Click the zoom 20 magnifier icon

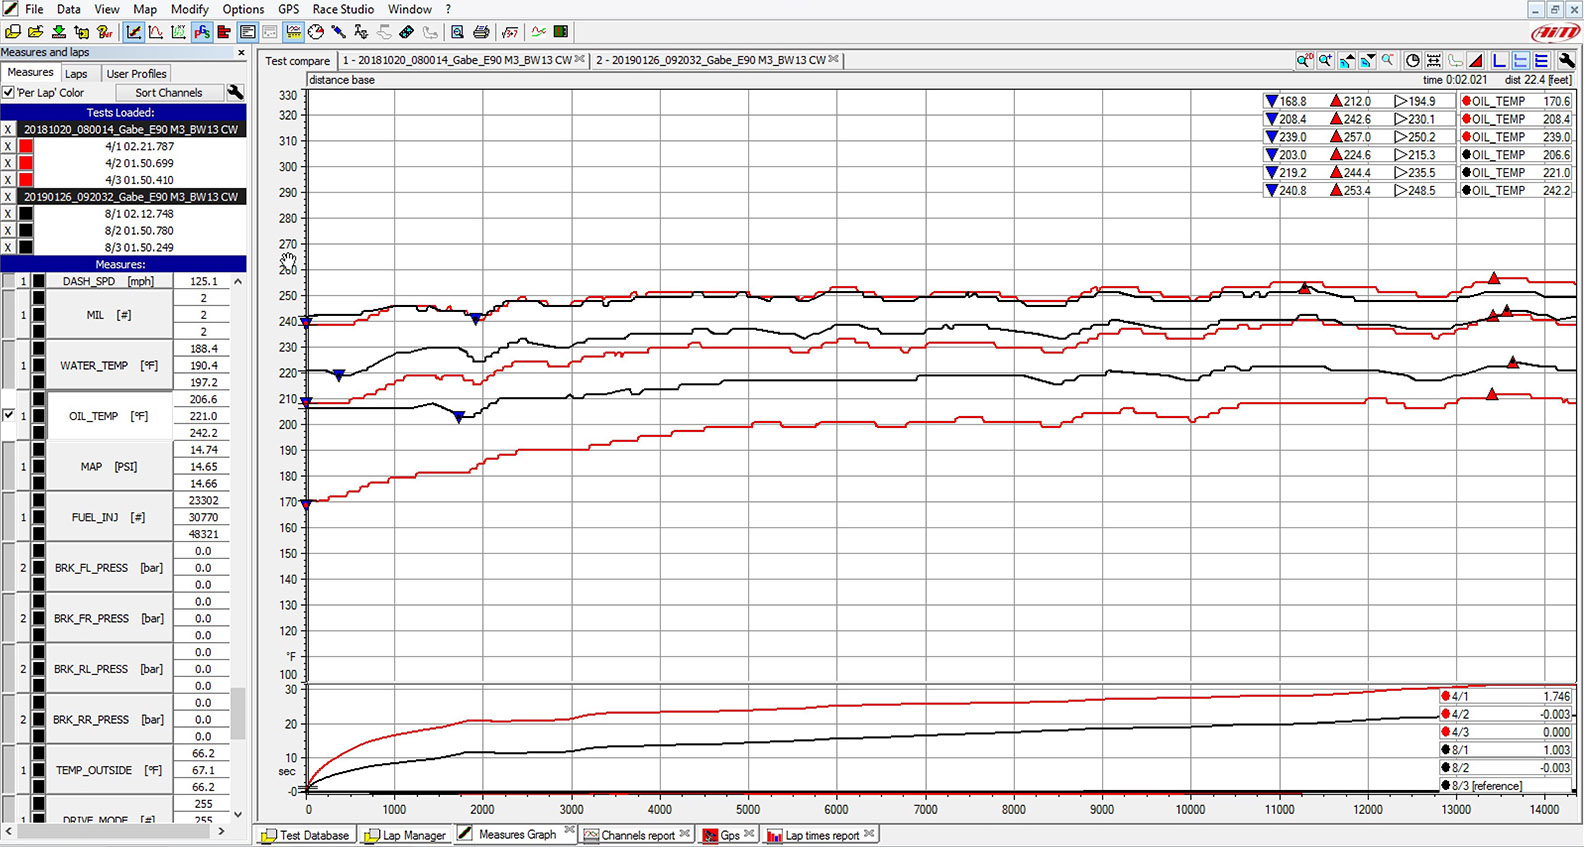pos(1304,61)
